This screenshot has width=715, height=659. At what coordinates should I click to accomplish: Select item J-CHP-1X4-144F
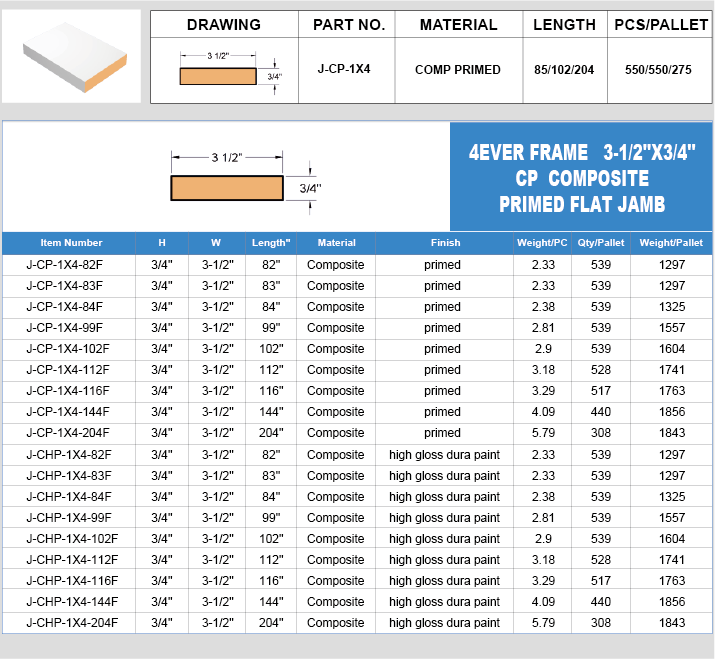tap(72, 602)
